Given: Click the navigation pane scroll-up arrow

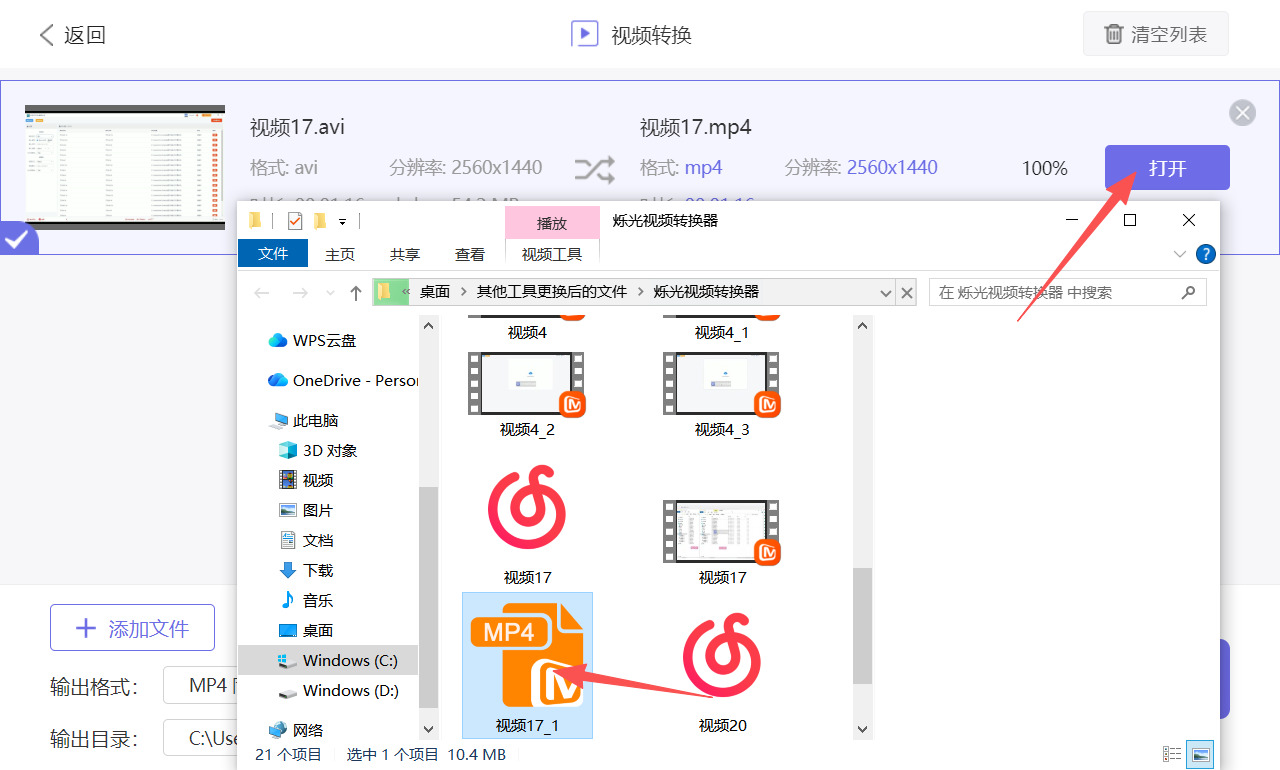Looking at the screenshot, I should [428, 326].
